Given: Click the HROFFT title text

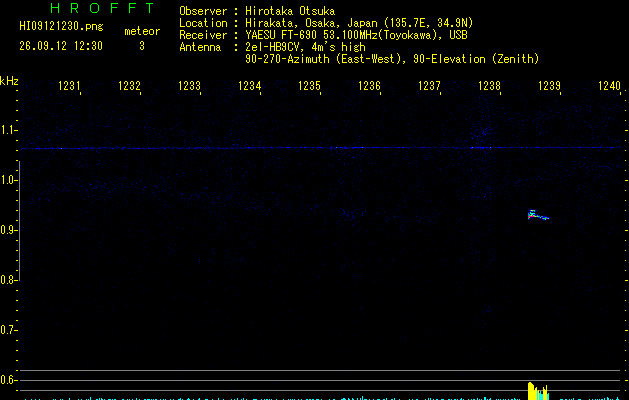Looking at the screenshot, I should click(x=103, y=8).
